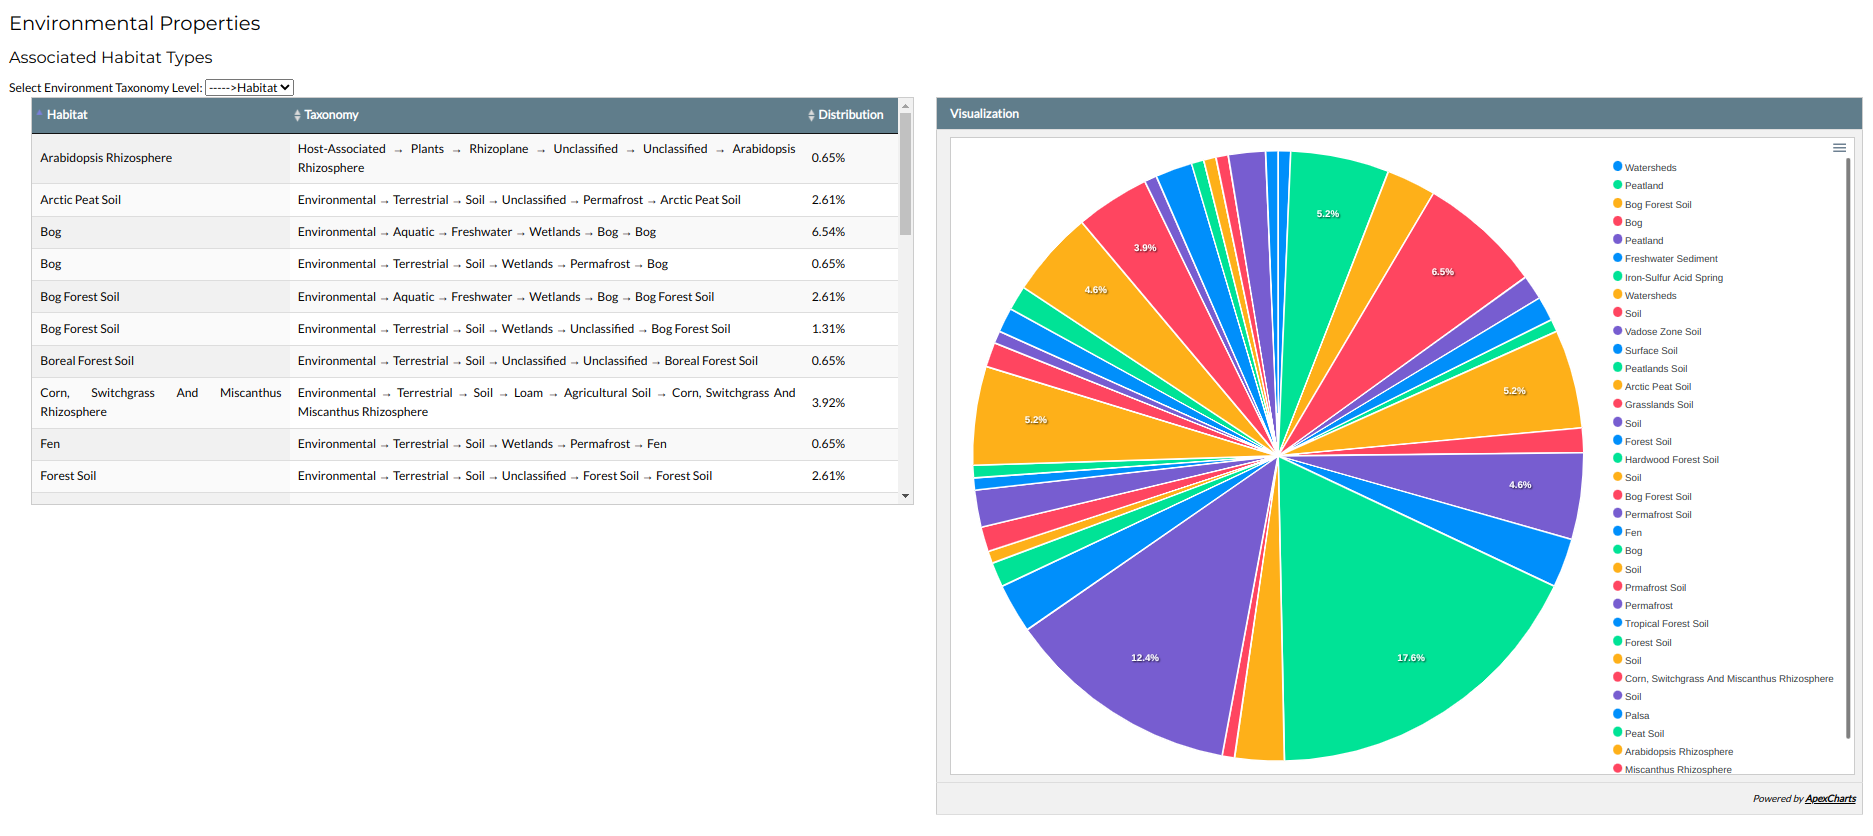
Task: Click the table scrollbar up arrow
Action: coord(905,105)
